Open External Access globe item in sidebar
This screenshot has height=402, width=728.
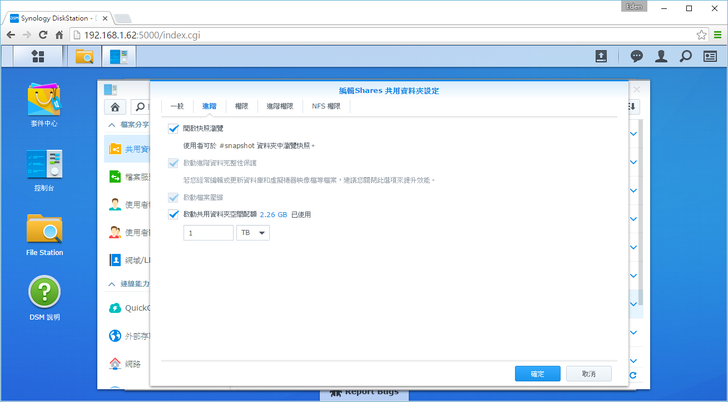(x=127, y=336)
